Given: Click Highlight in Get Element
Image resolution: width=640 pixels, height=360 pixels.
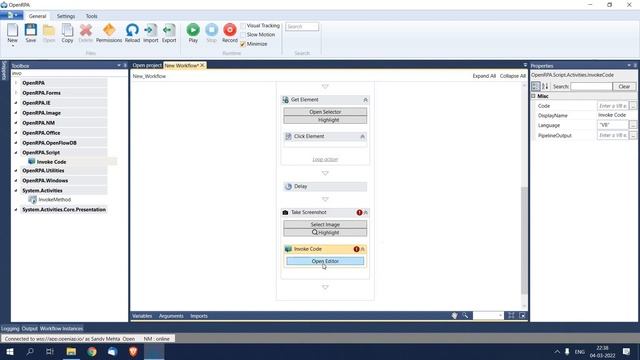Looking at the screenshot, I should click(325, 120).
